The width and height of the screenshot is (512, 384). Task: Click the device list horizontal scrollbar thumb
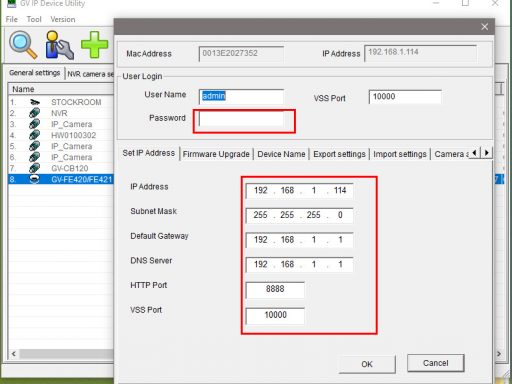point(66,354)
